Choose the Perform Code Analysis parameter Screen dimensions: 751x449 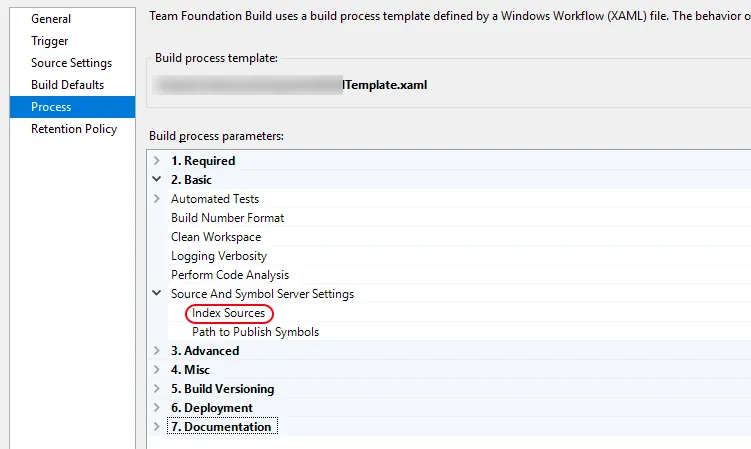pyautogui.click(x=230, y=275)
